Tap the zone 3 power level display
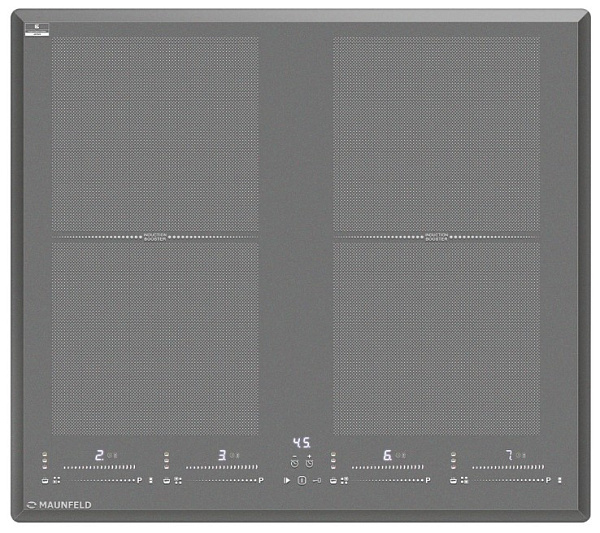The width and height of the screenshot is (600, 533). pyautogui.click(x=222, y=455)
